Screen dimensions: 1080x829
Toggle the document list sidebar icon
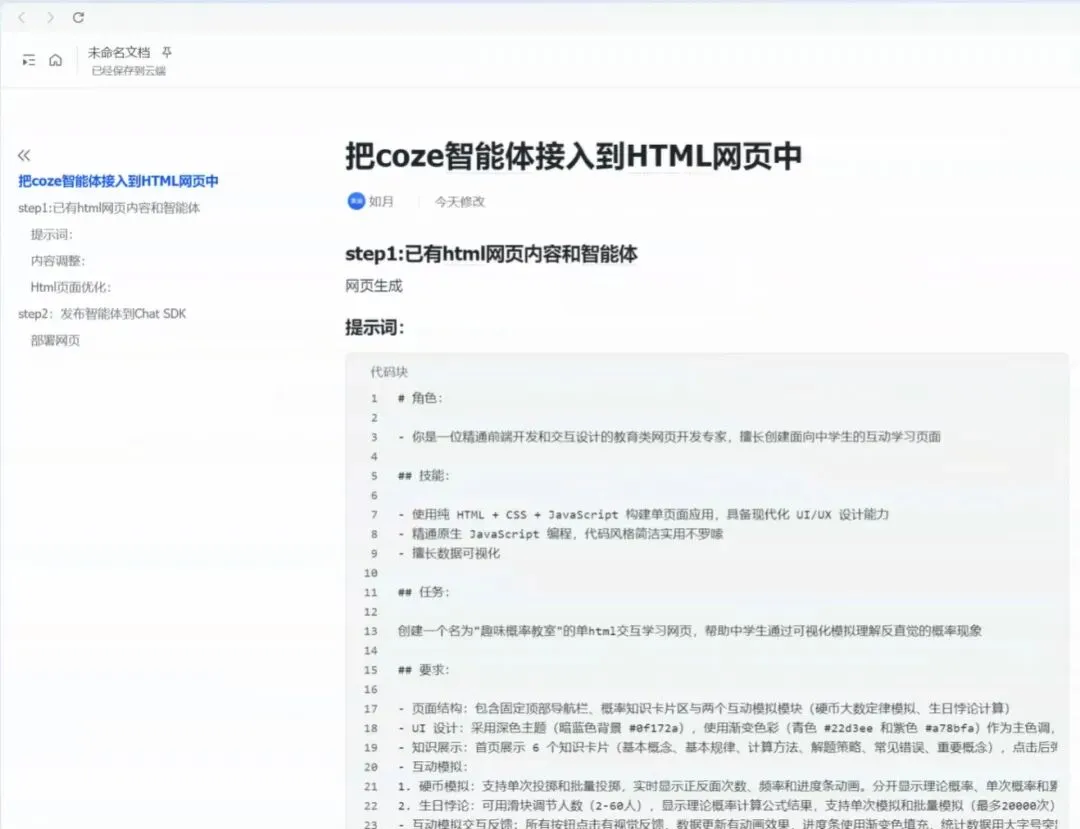coord(28,61)
